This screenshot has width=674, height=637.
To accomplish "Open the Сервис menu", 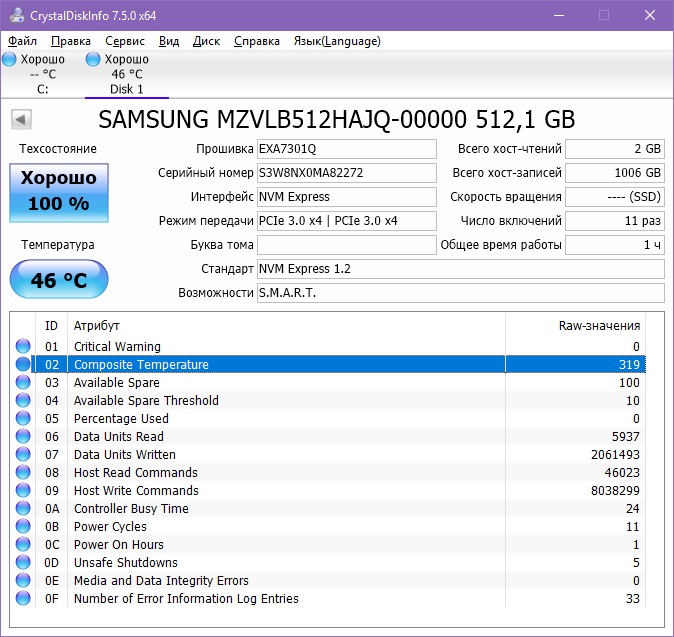I will [125, 41].
